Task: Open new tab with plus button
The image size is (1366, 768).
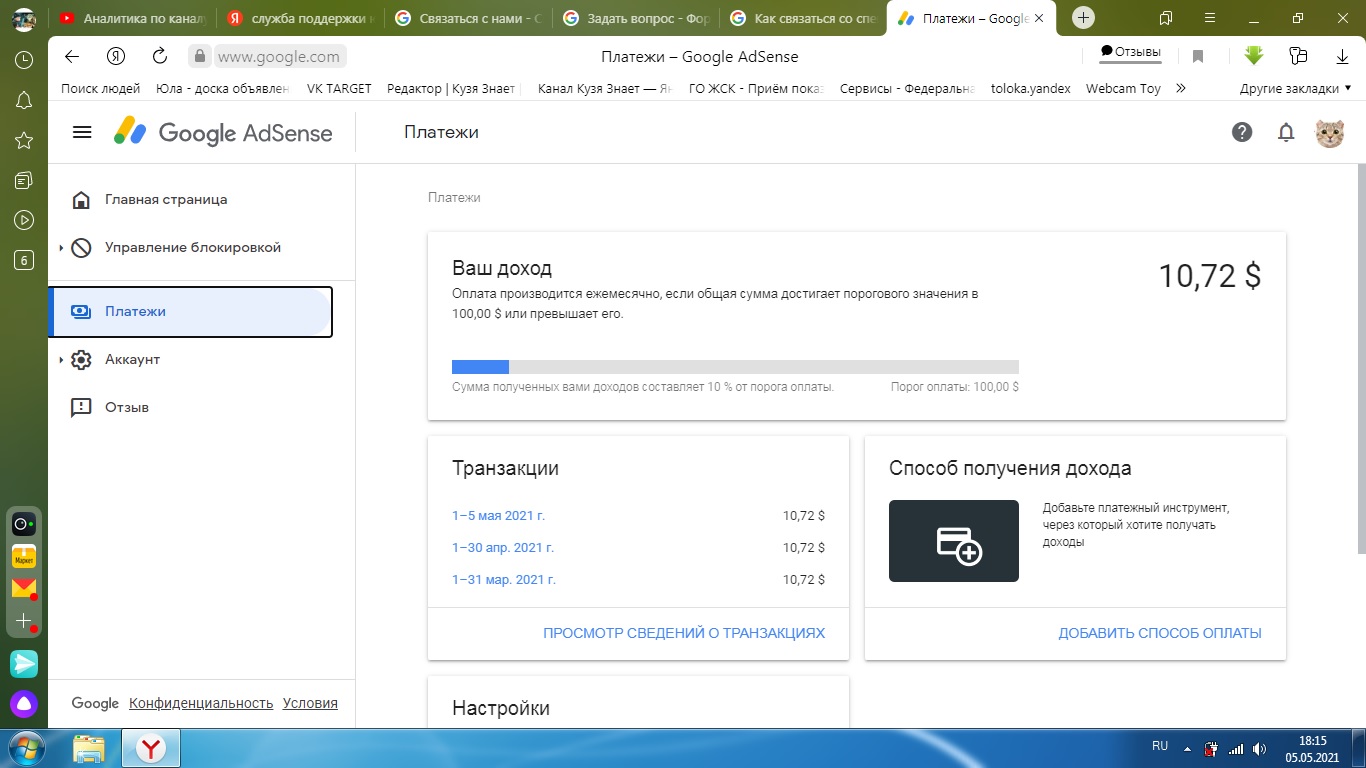Action: point(1083,18)
